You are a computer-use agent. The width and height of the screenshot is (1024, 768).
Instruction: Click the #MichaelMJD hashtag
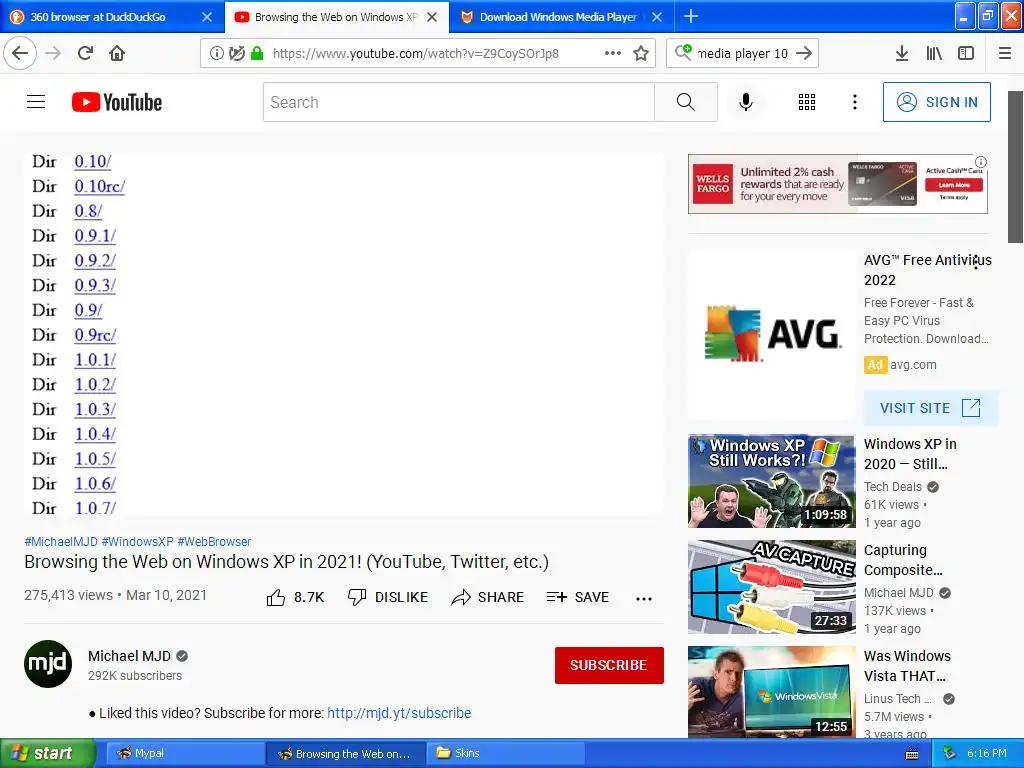pyautogui.click(x=61, y=541)
